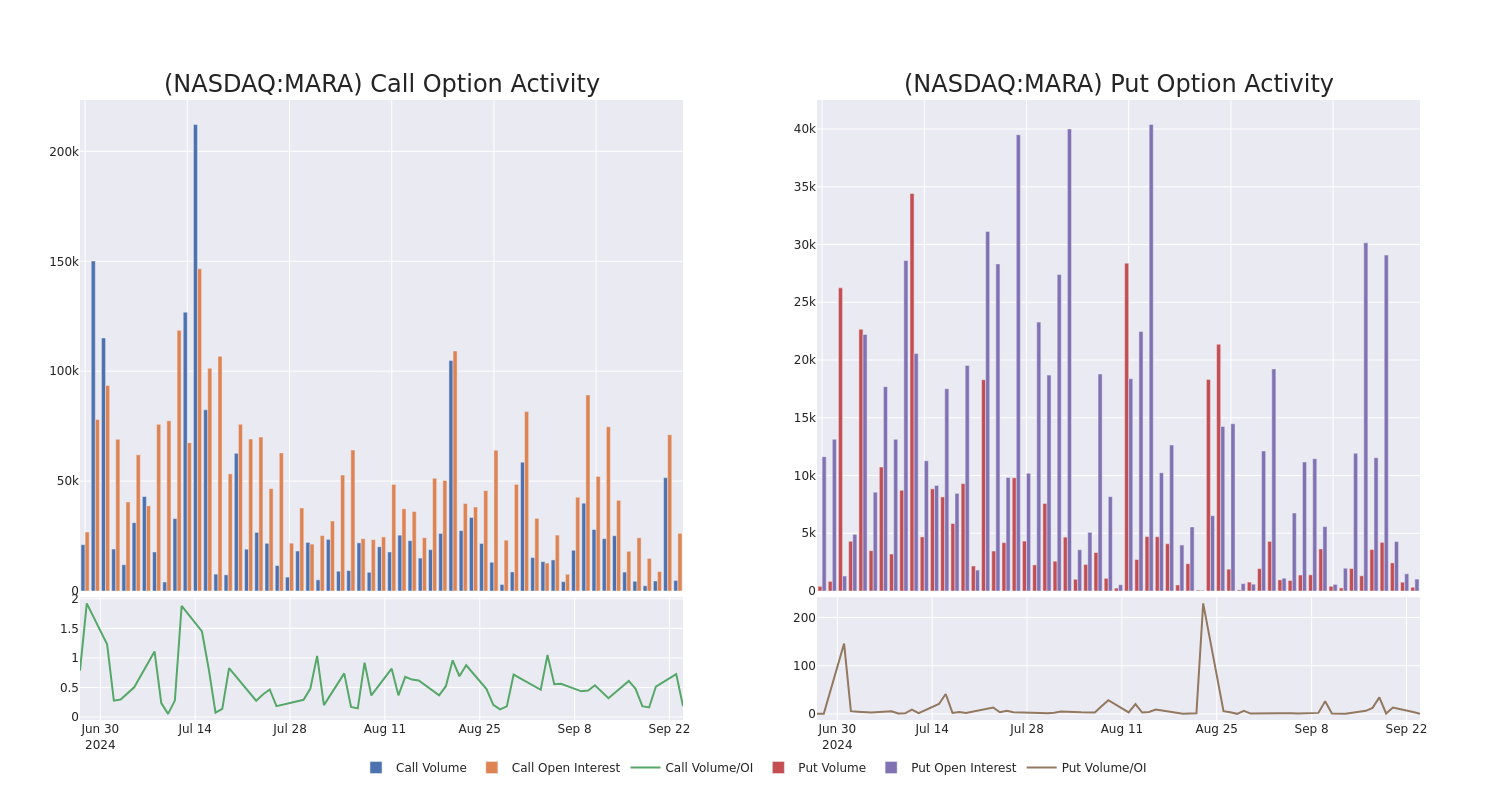Select the 'Put Volume/OI' legend label

[1104, 768]
